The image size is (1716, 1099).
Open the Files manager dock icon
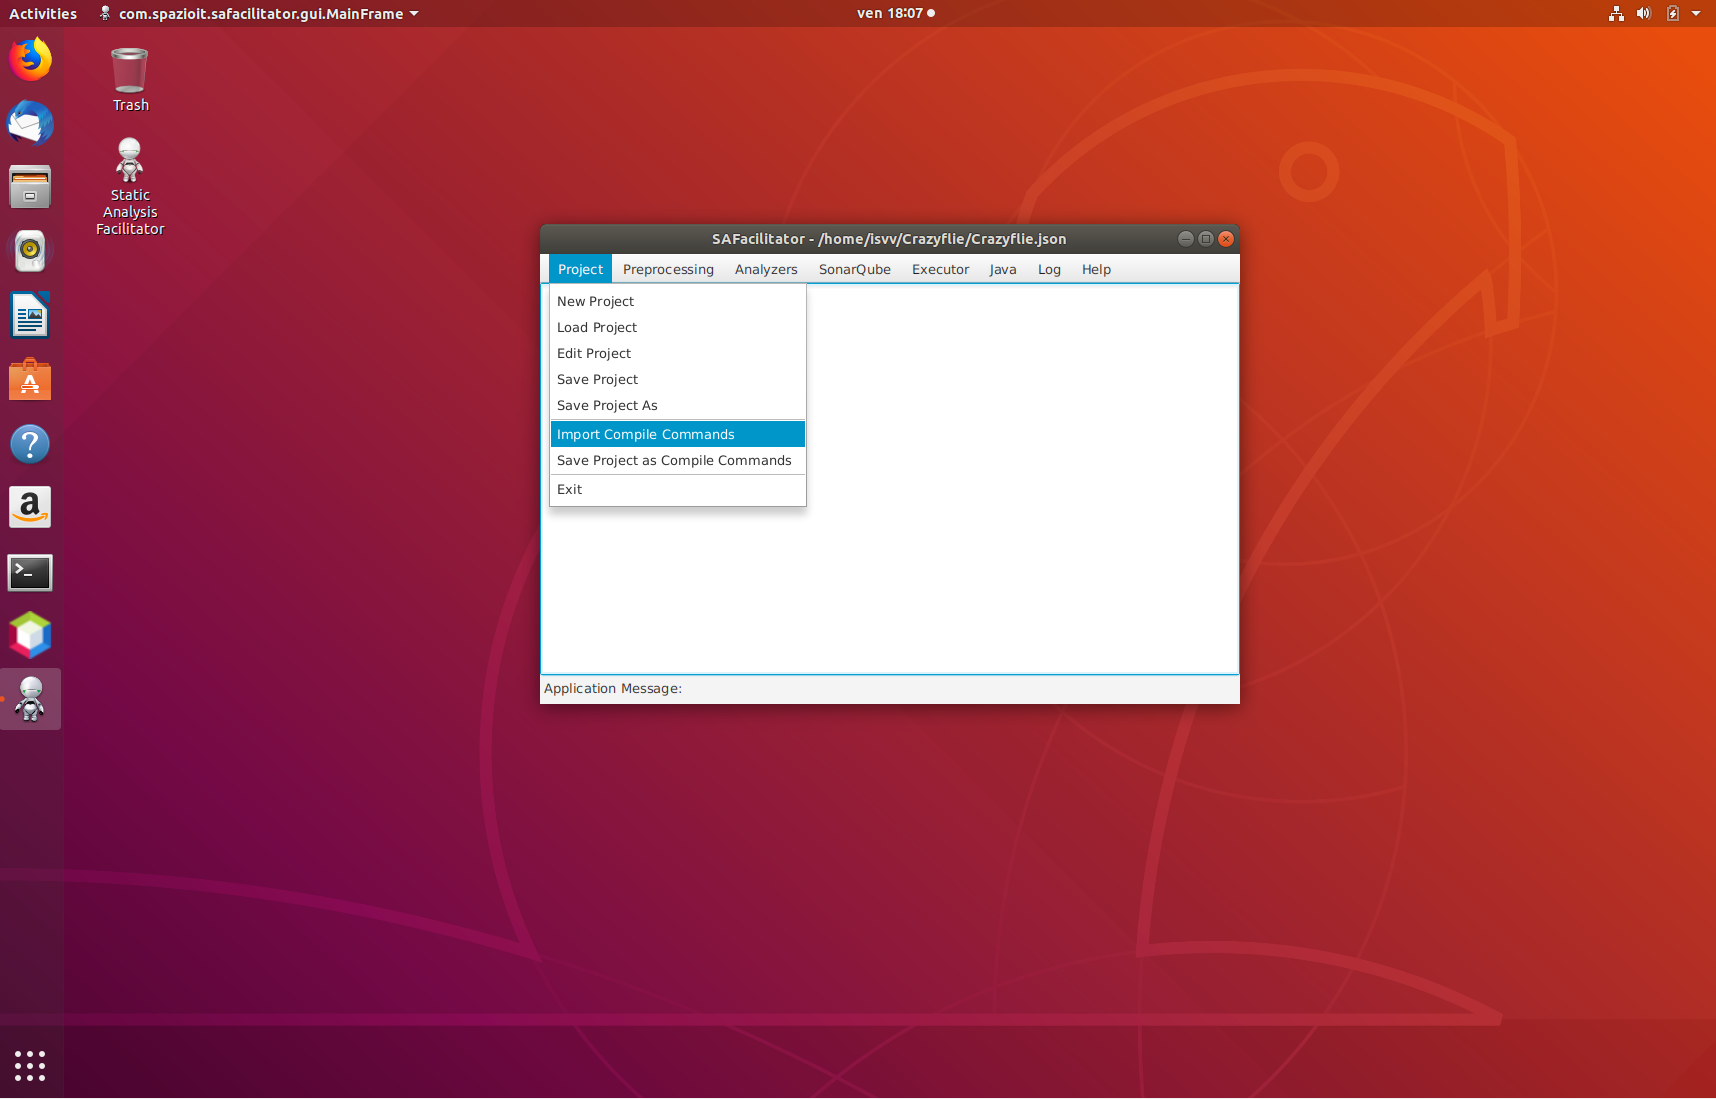[x=30, y=188]
